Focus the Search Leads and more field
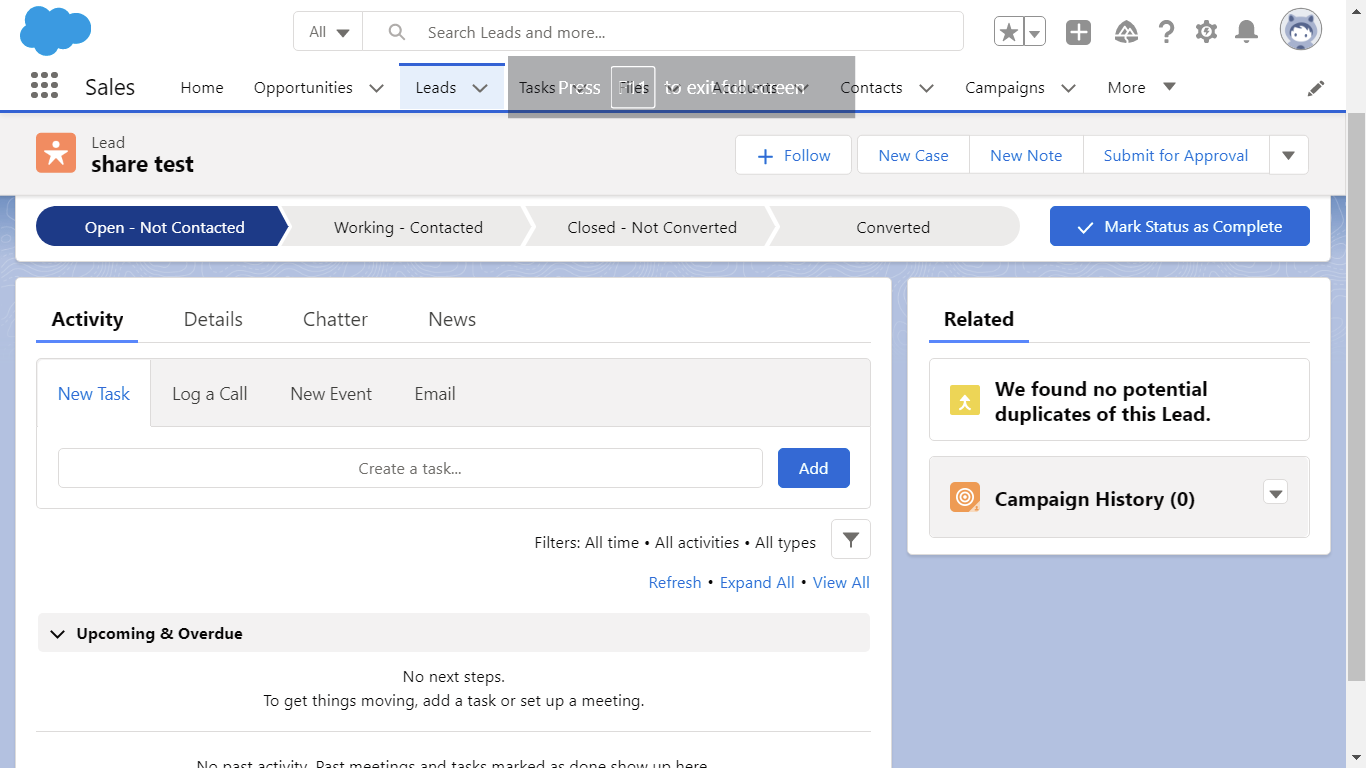The height and width of the screenshot is (768, 1366). click(x=663, y=32)
